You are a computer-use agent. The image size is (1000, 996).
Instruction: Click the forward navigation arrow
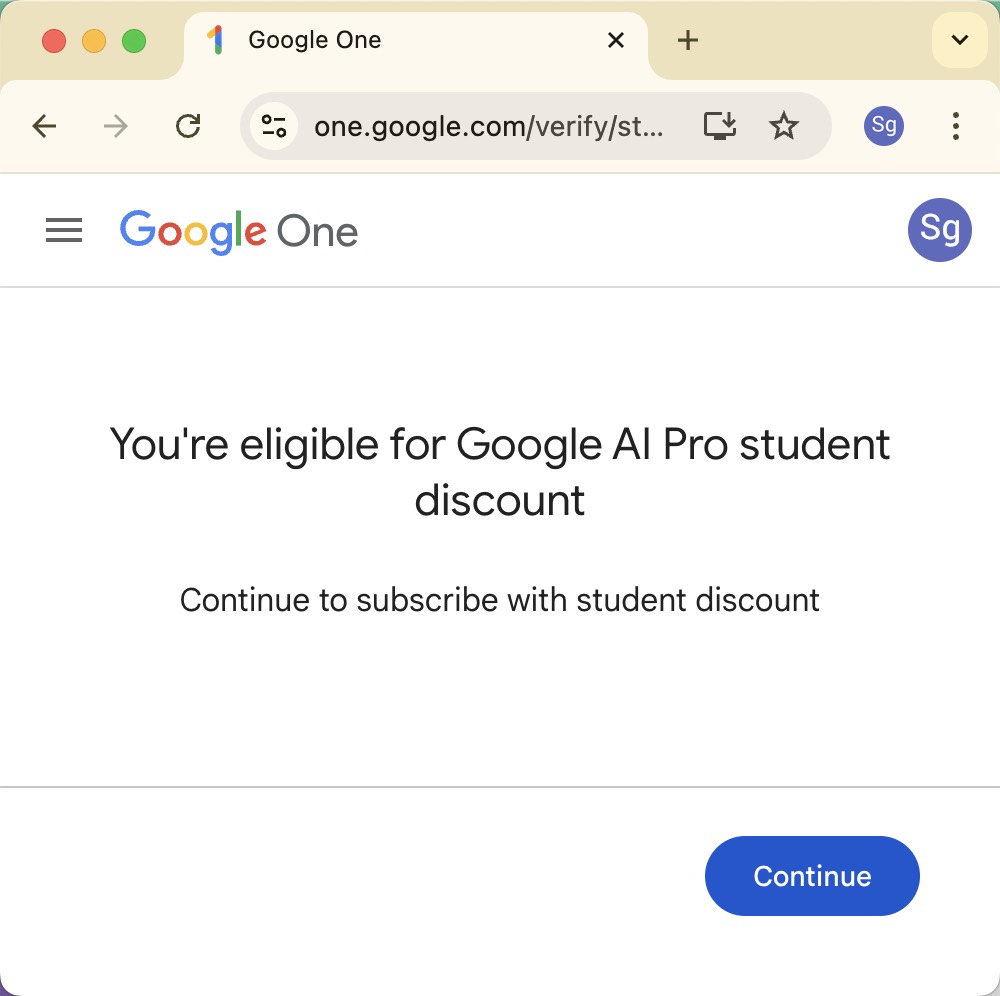tap(115, 126)
